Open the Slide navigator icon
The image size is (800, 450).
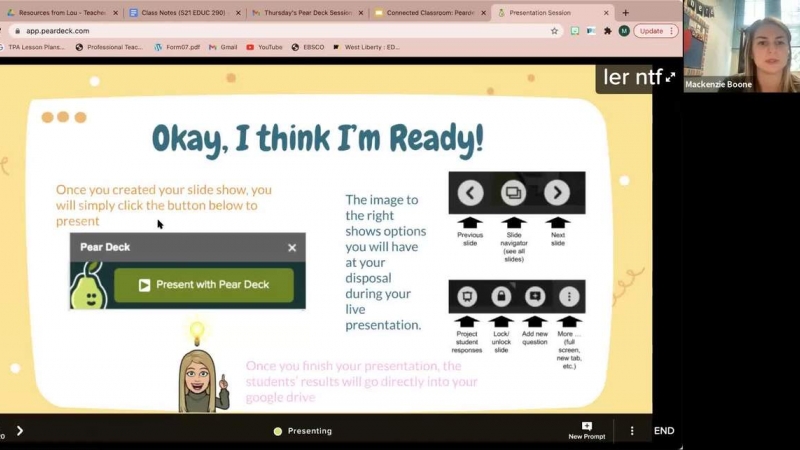pos(514,193)
